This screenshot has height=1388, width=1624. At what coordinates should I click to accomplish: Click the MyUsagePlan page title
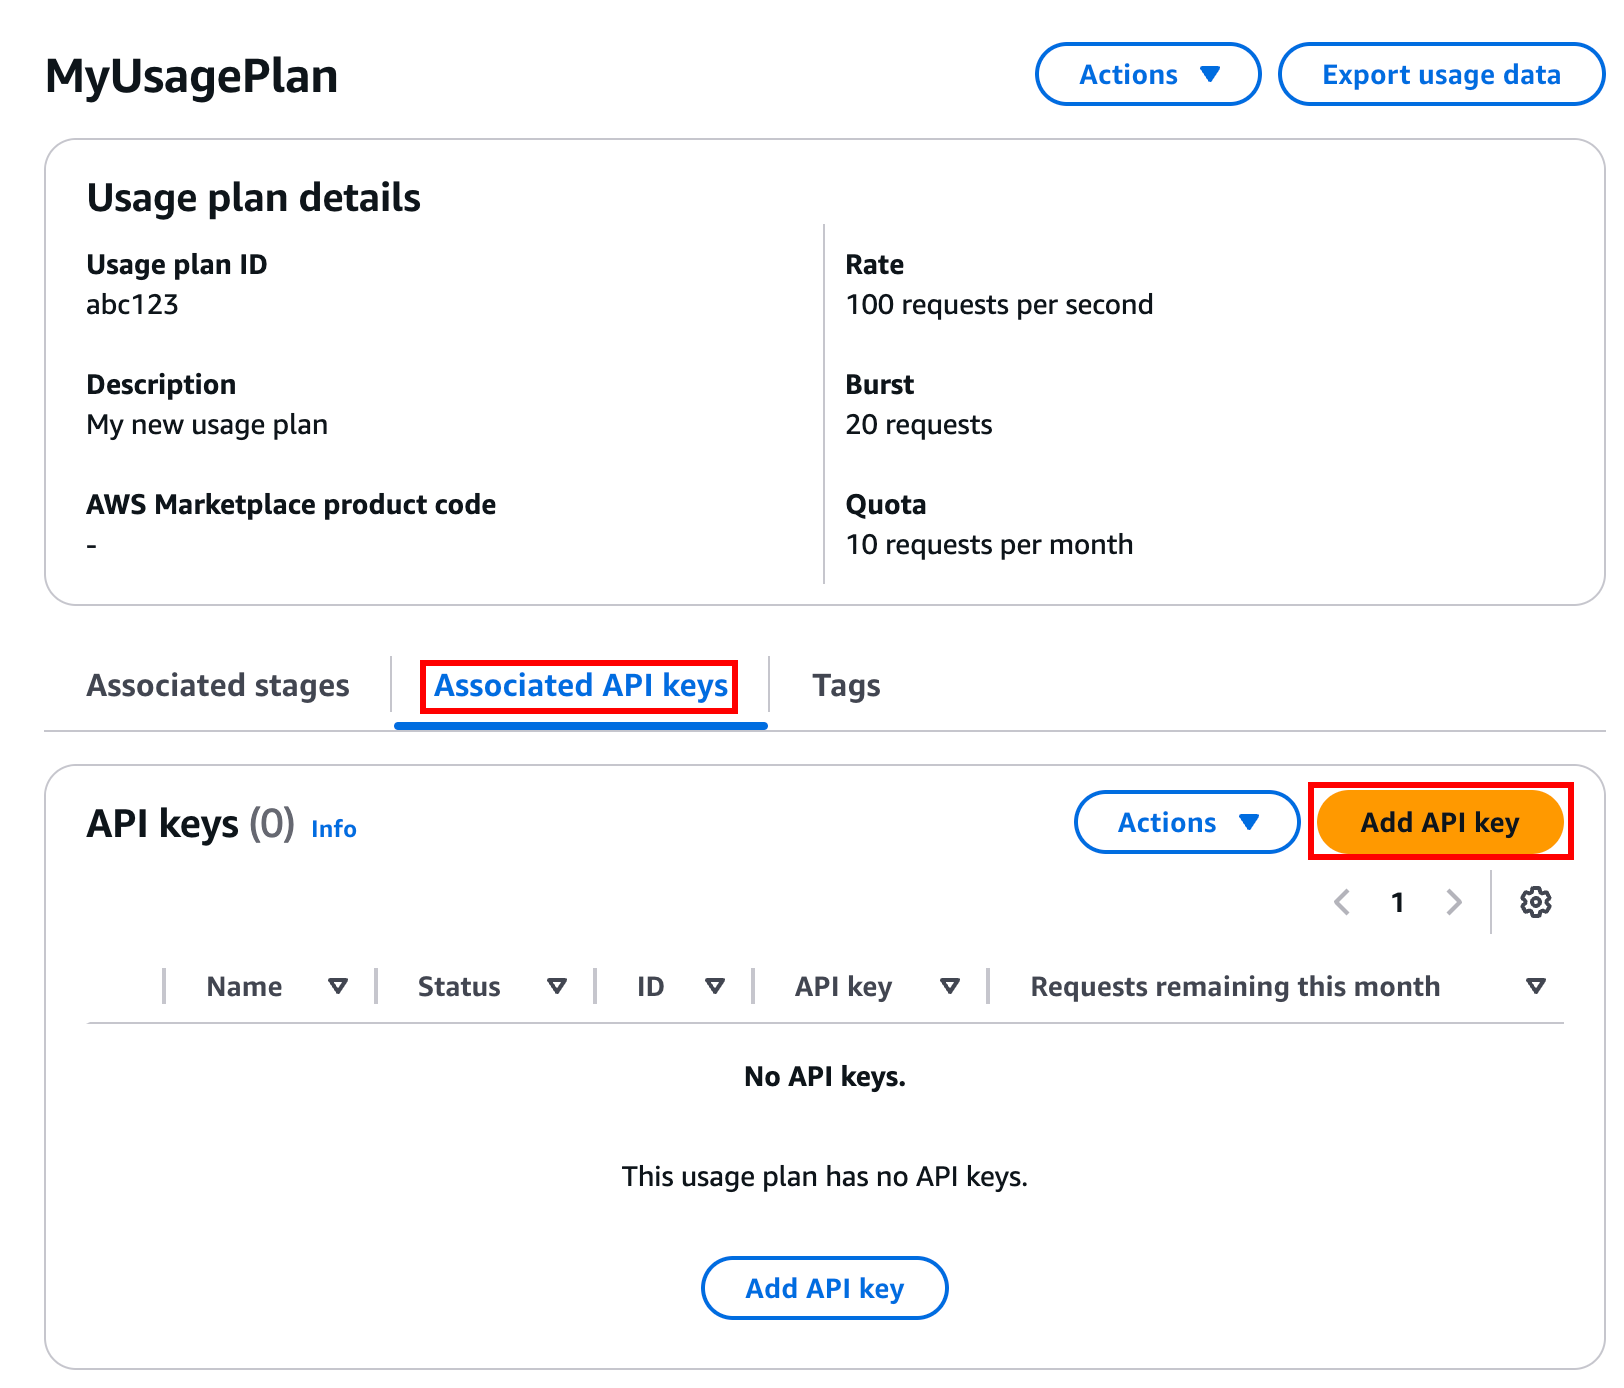(190, 74)
